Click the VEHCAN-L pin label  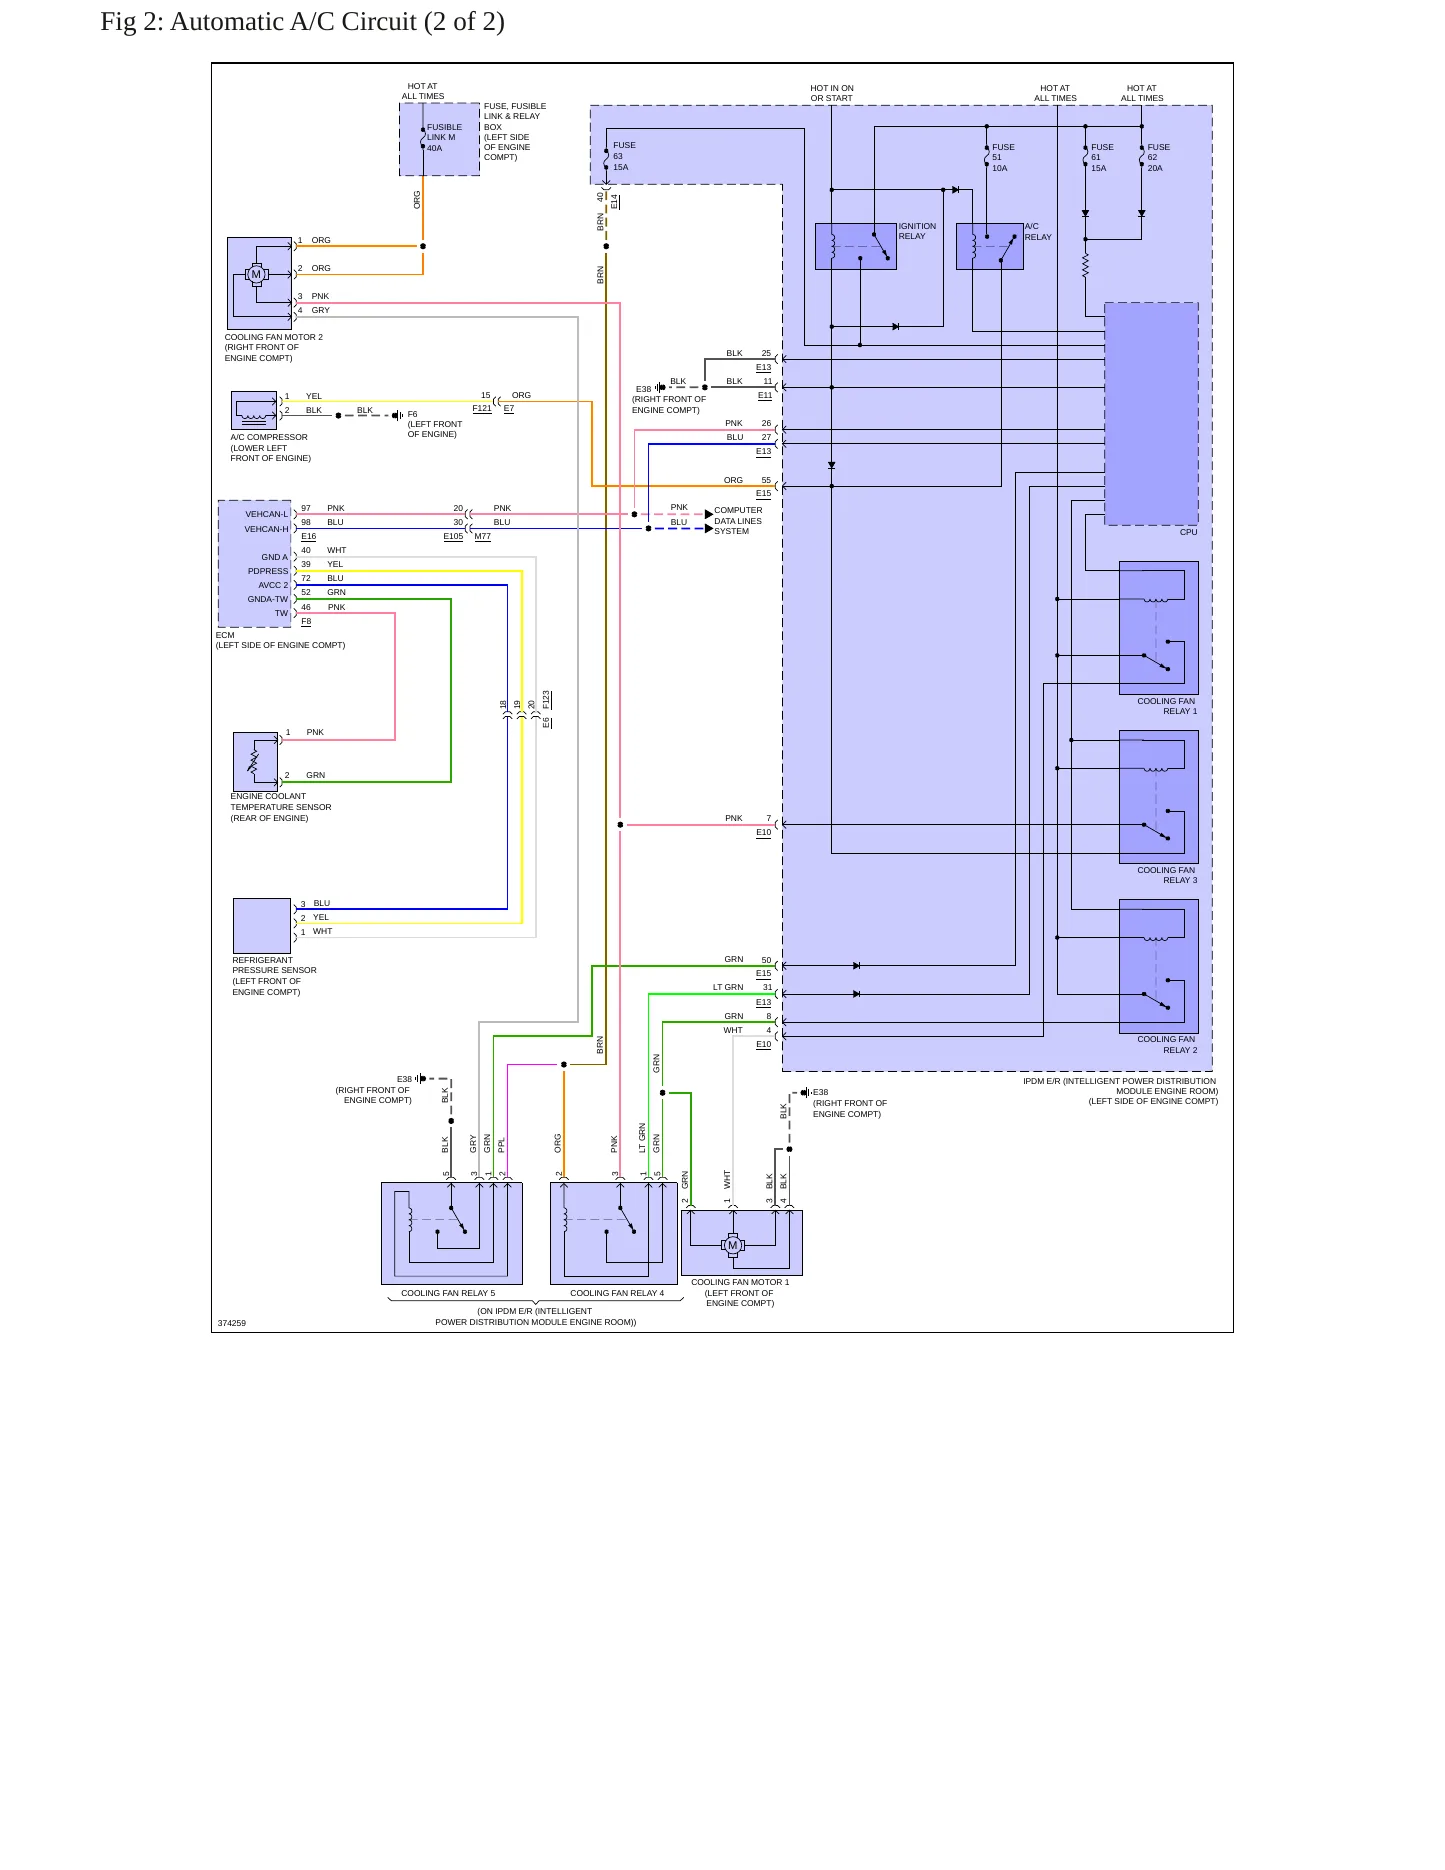pyautogui.click(x=266, y=514)
